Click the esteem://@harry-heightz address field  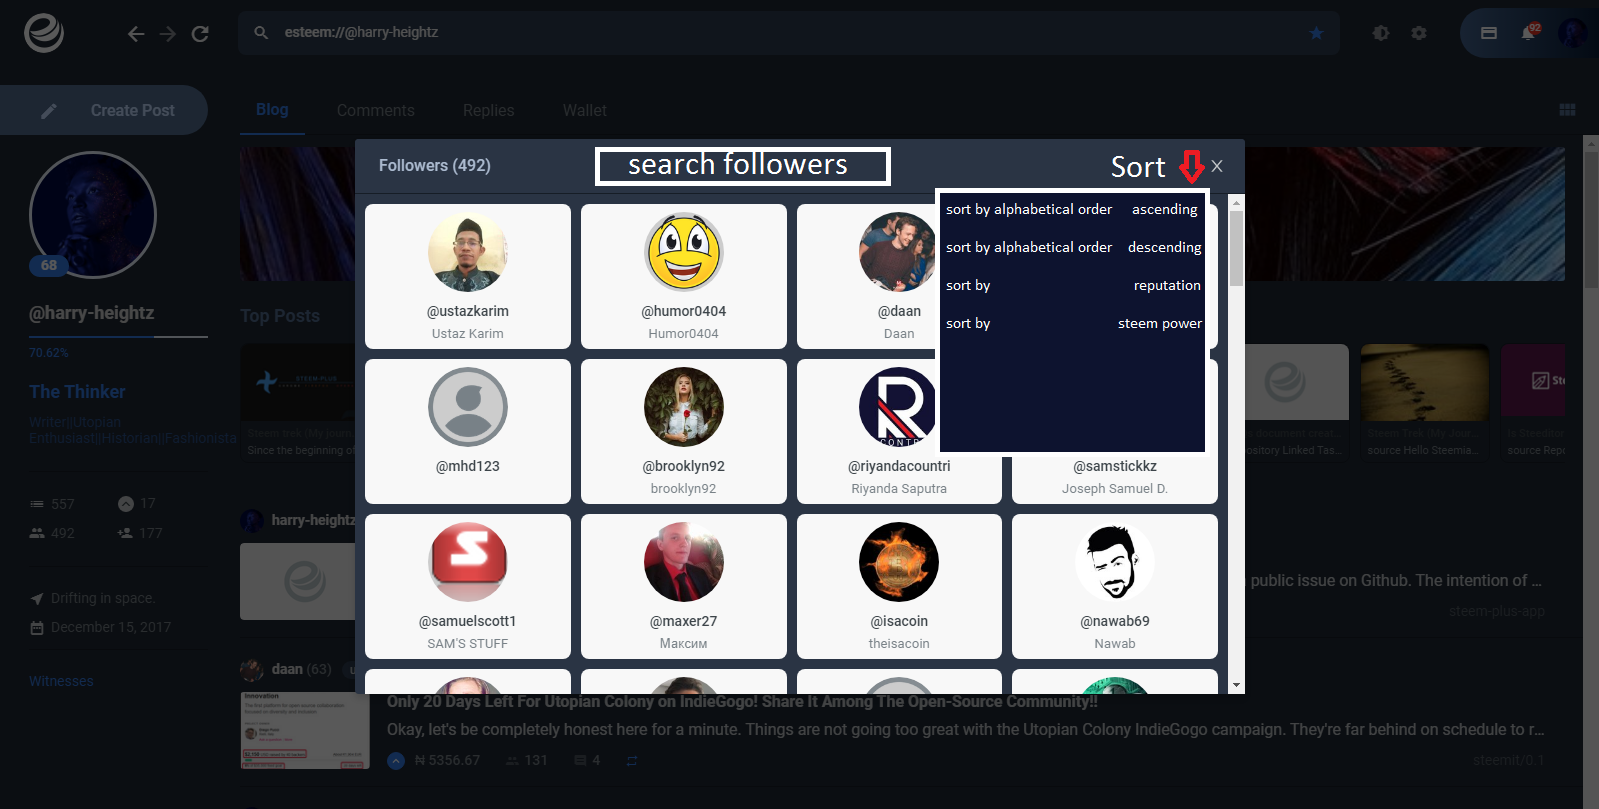[x=790, y=33]
